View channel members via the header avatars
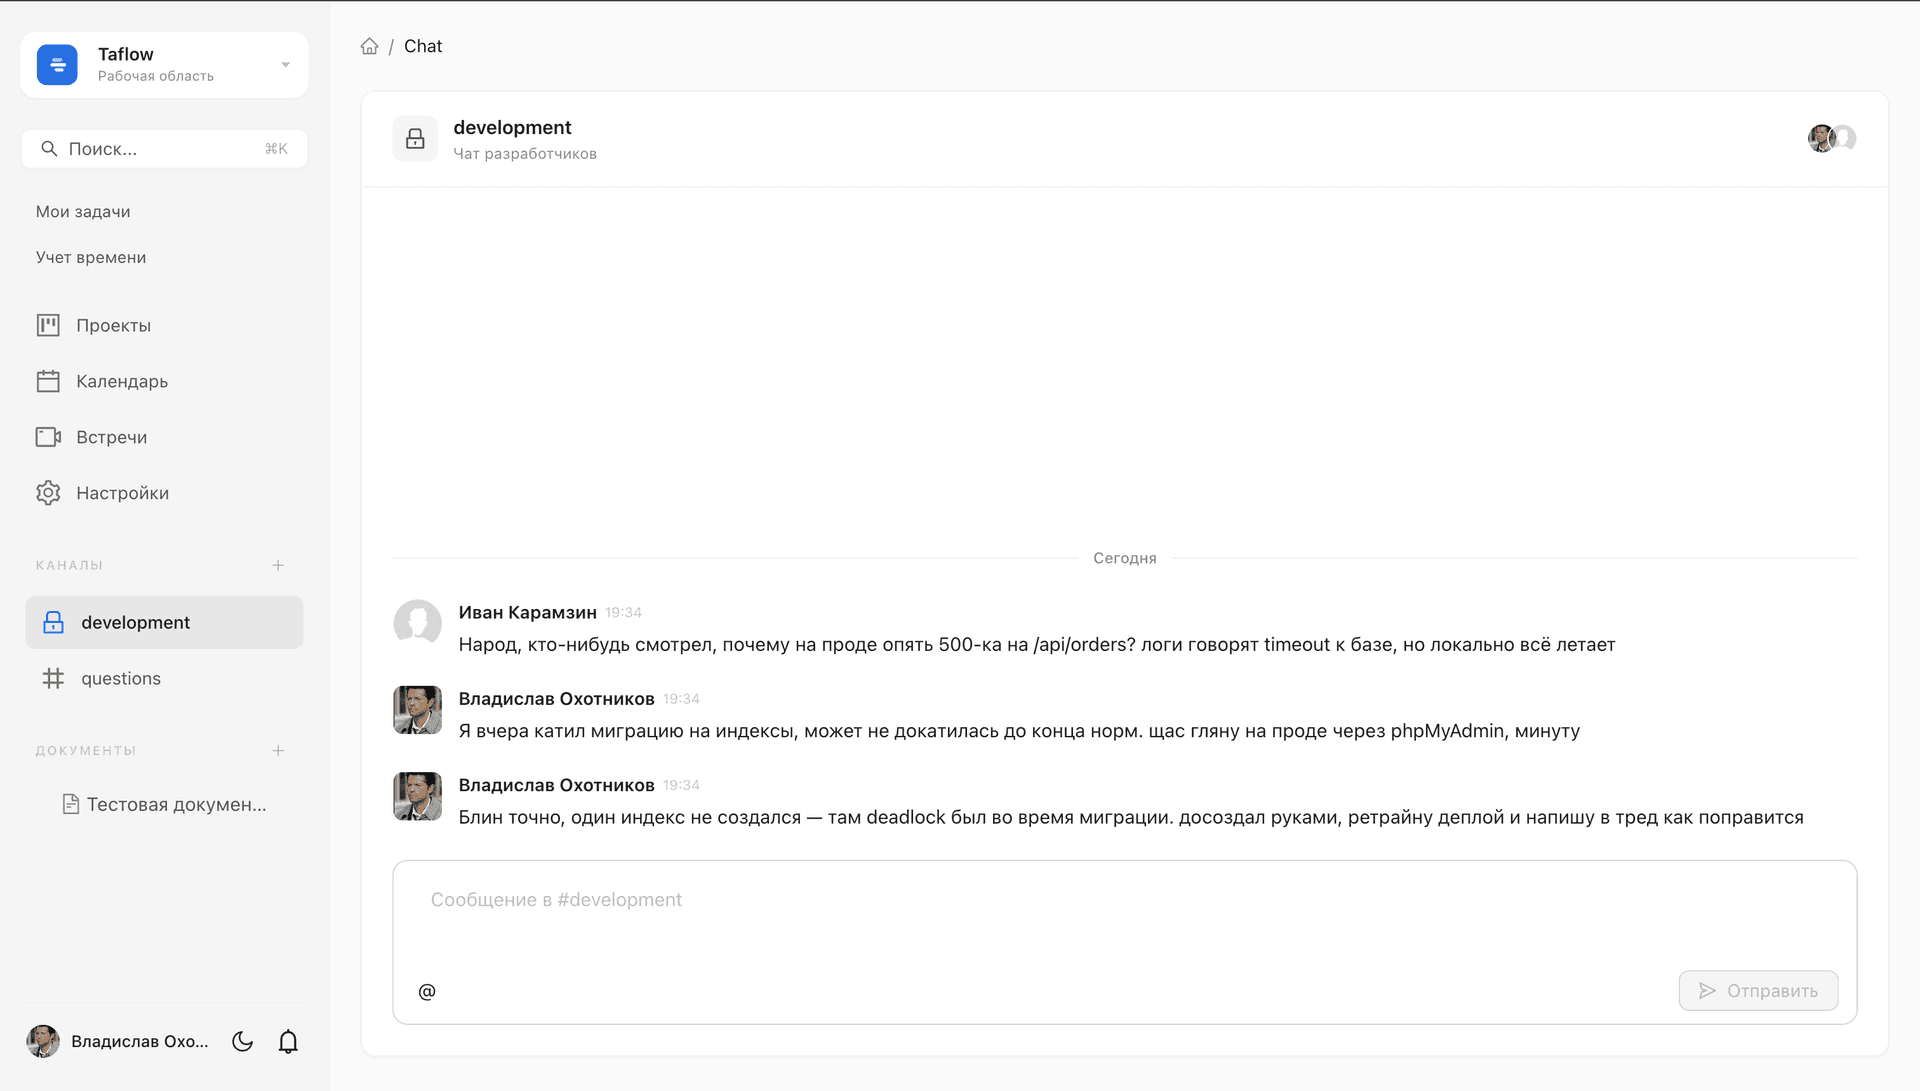Screen dimensions: 1920x1091 (1832, 138)
